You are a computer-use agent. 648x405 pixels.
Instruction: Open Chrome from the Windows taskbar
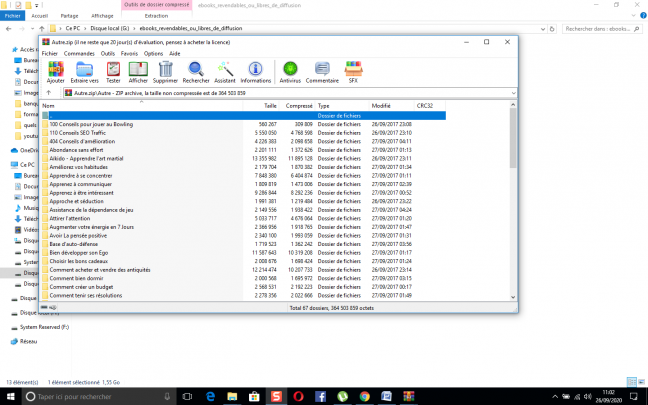point(364,397)
